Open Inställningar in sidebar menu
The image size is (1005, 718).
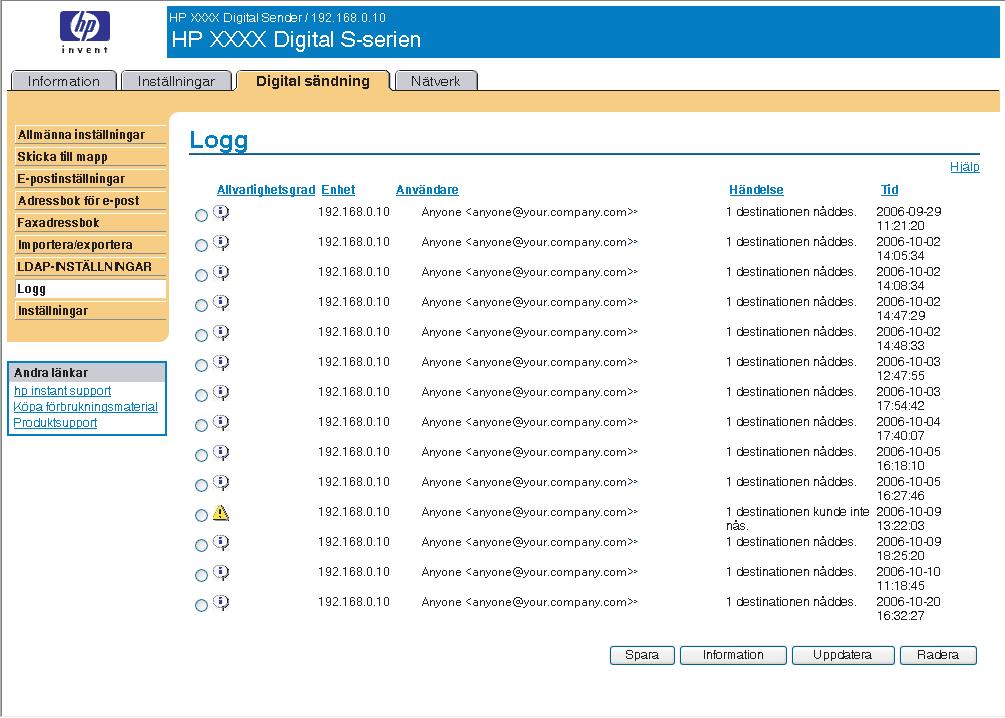pyautogui.click(x=90, y=311)
